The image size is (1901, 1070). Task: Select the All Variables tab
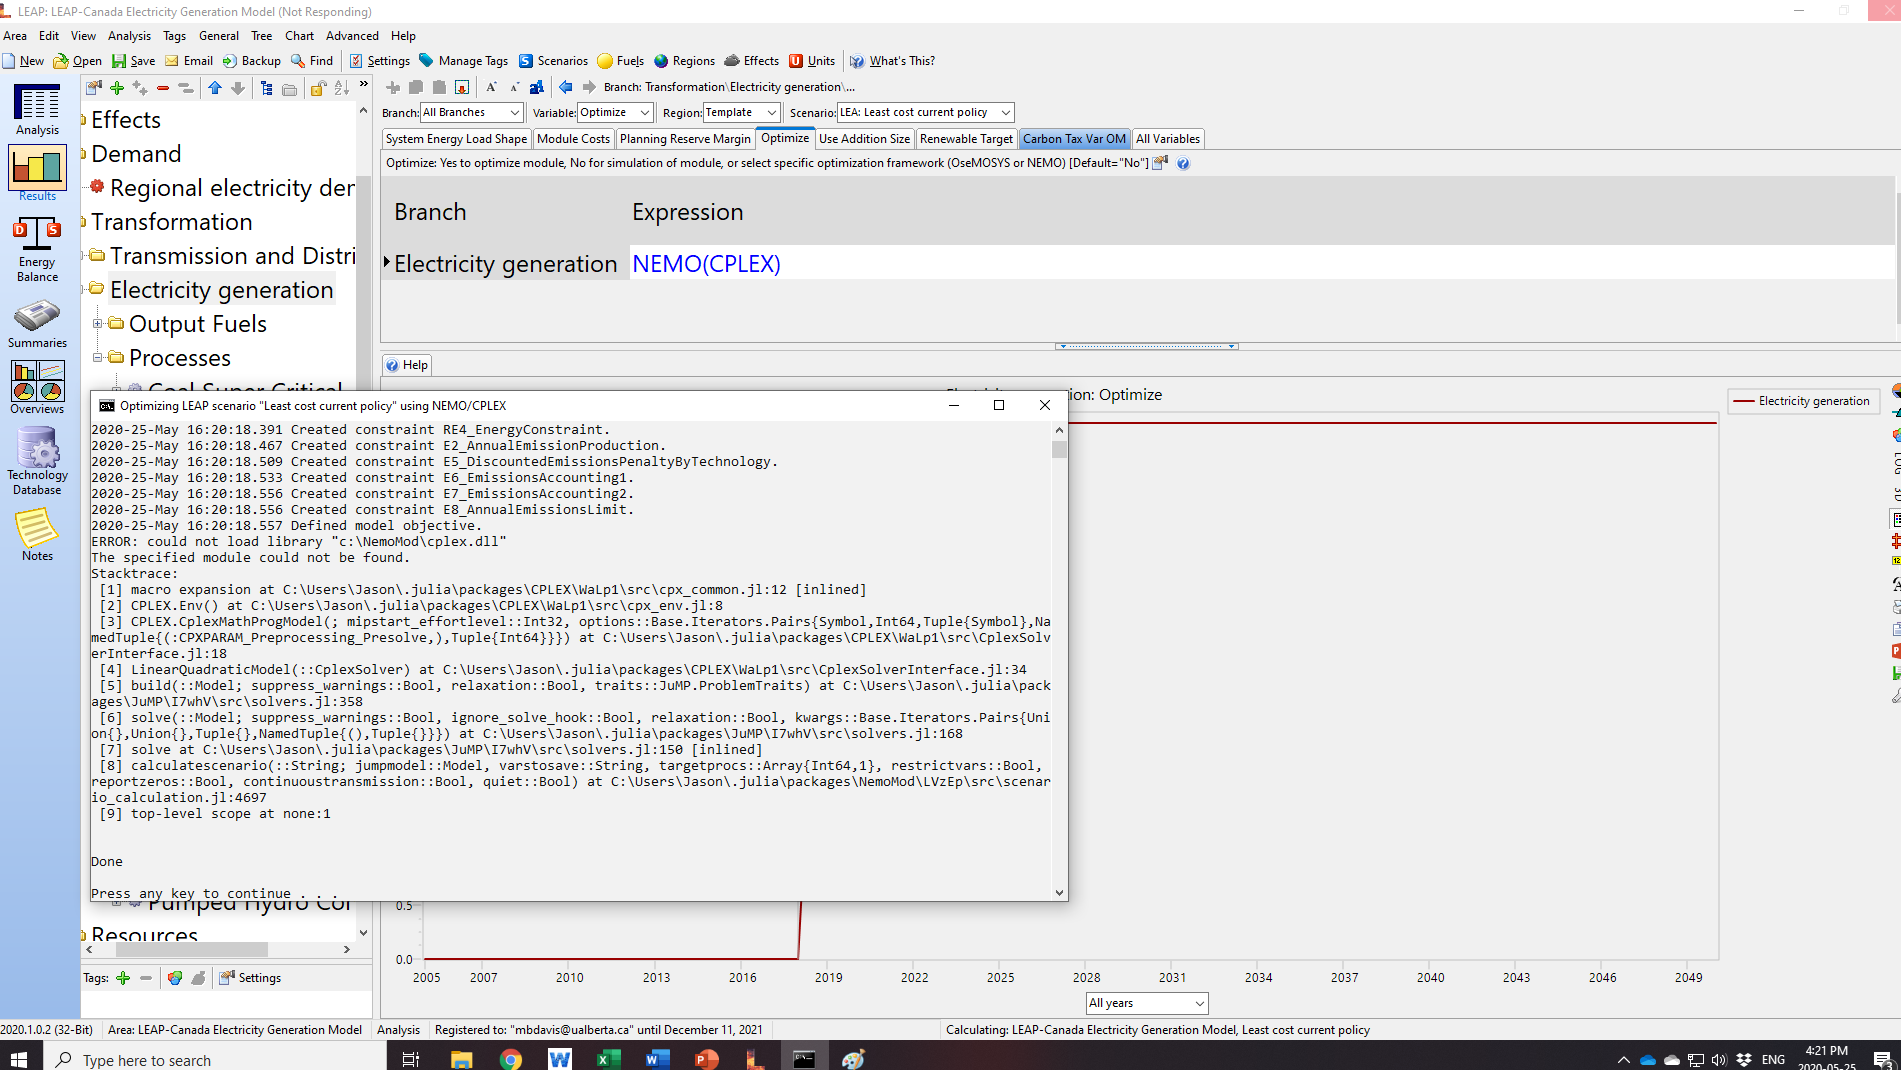1168,139
